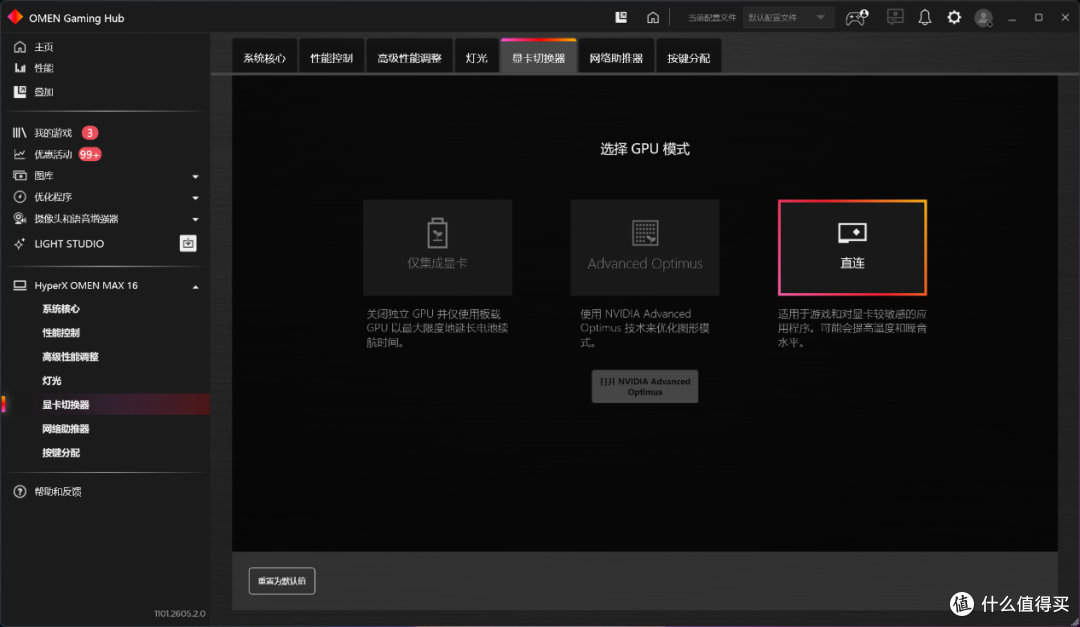1080x627 pixels.
Task: Expand the 优化程序 sidebar section arrow
Action: tap(196, 198)
